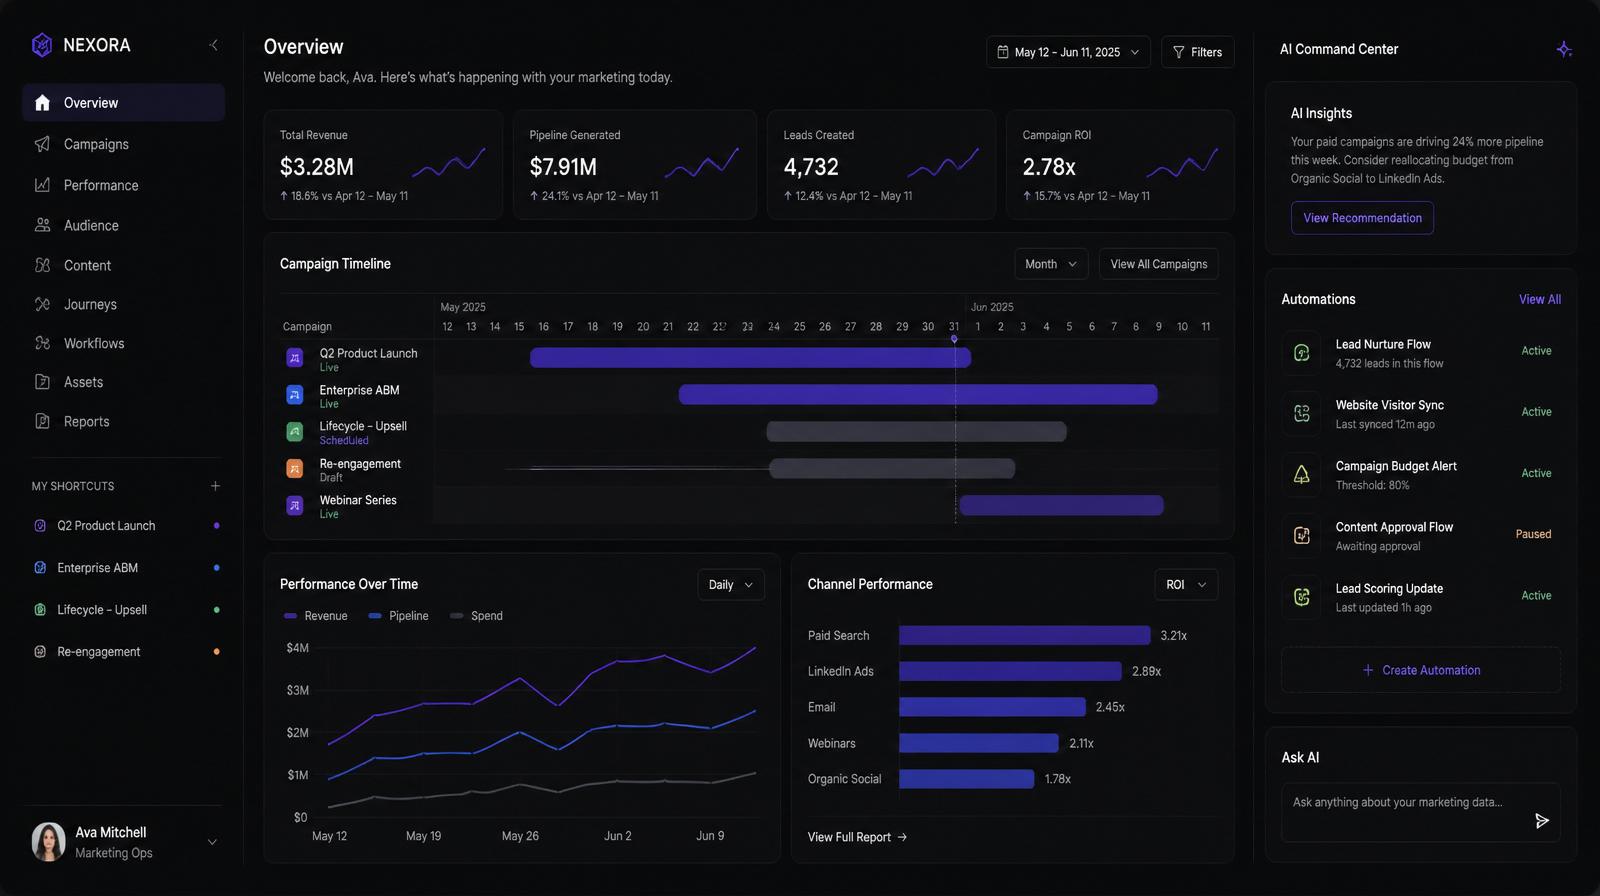Open Enterprise ABM shortcut
The width and height of the screenshot is (1600, 896).
(125, 568)
